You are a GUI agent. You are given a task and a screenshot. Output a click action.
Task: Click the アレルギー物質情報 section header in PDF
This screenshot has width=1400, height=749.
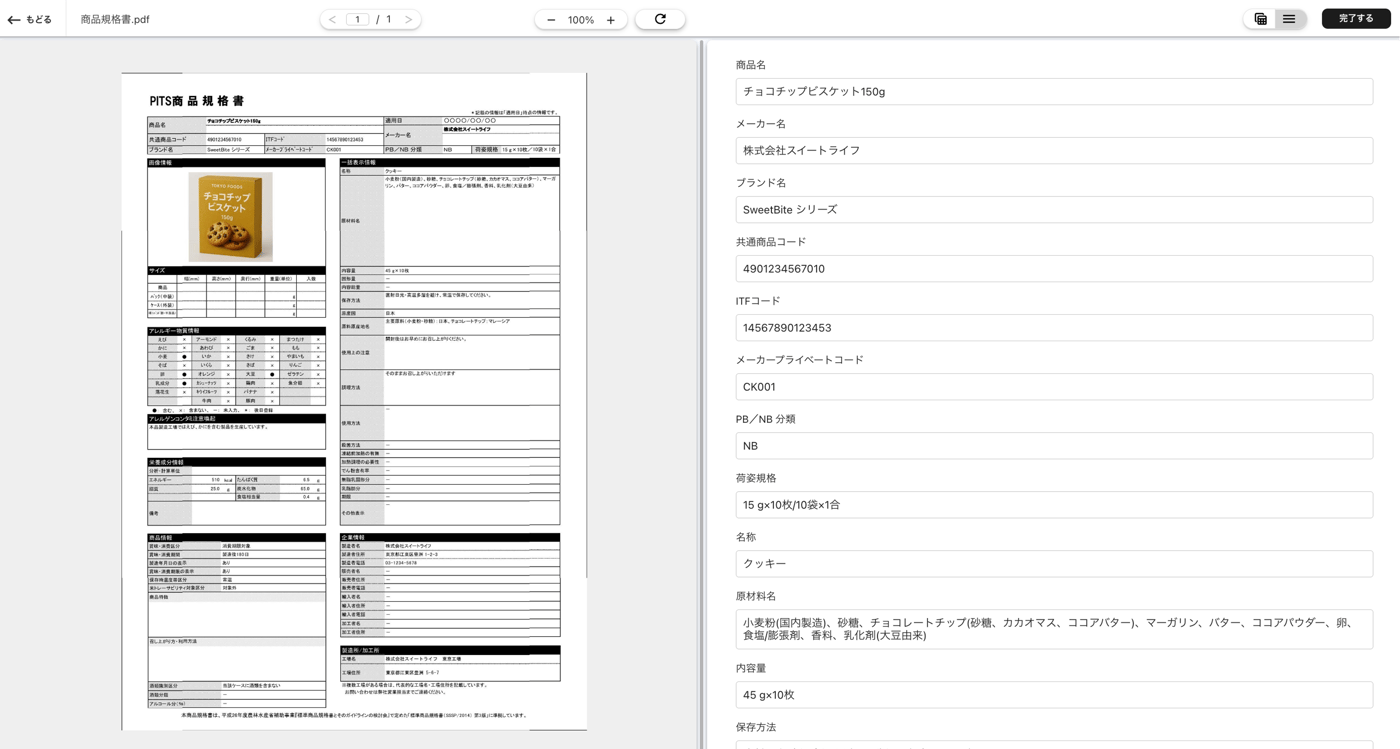point(237,331)
